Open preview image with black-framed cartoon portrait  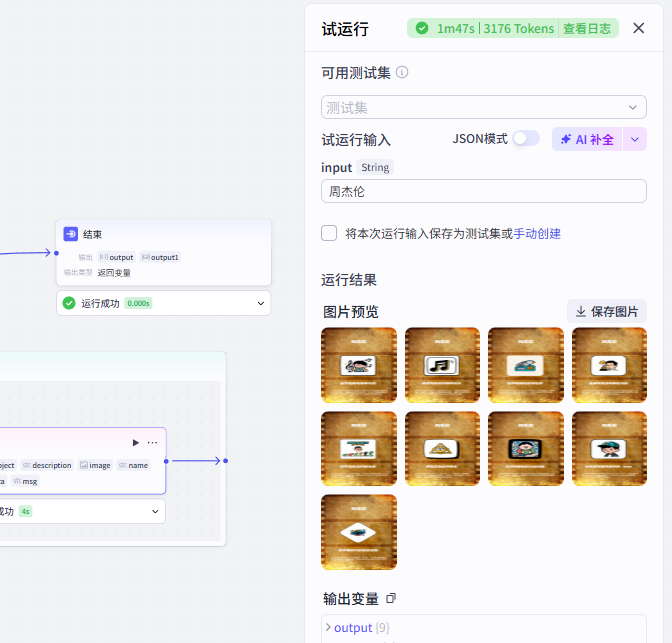(x=526, y=448)
